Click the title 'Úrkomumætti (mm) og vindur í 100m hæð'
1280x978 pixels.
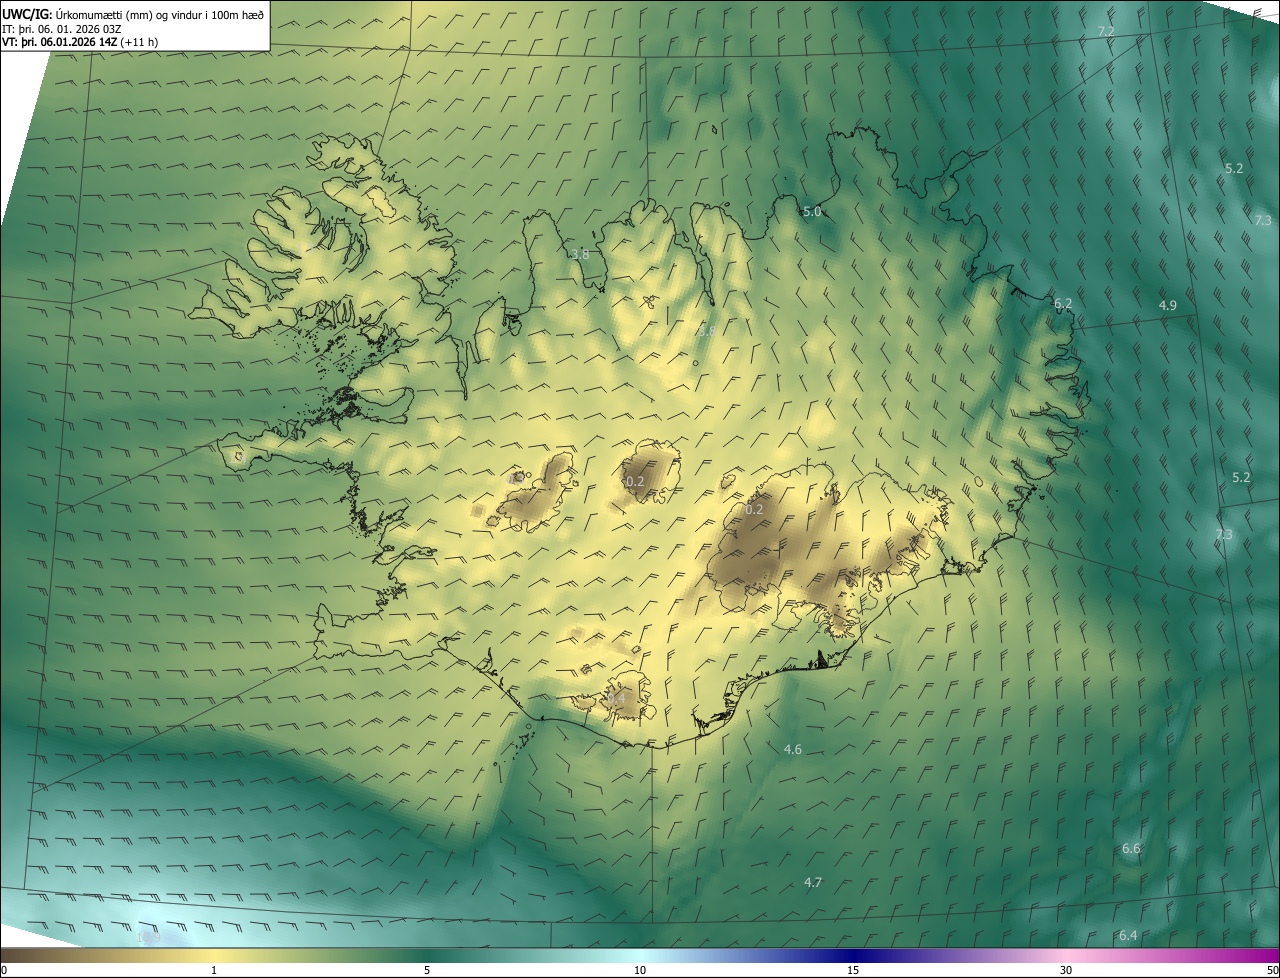(x=160, y=14)
